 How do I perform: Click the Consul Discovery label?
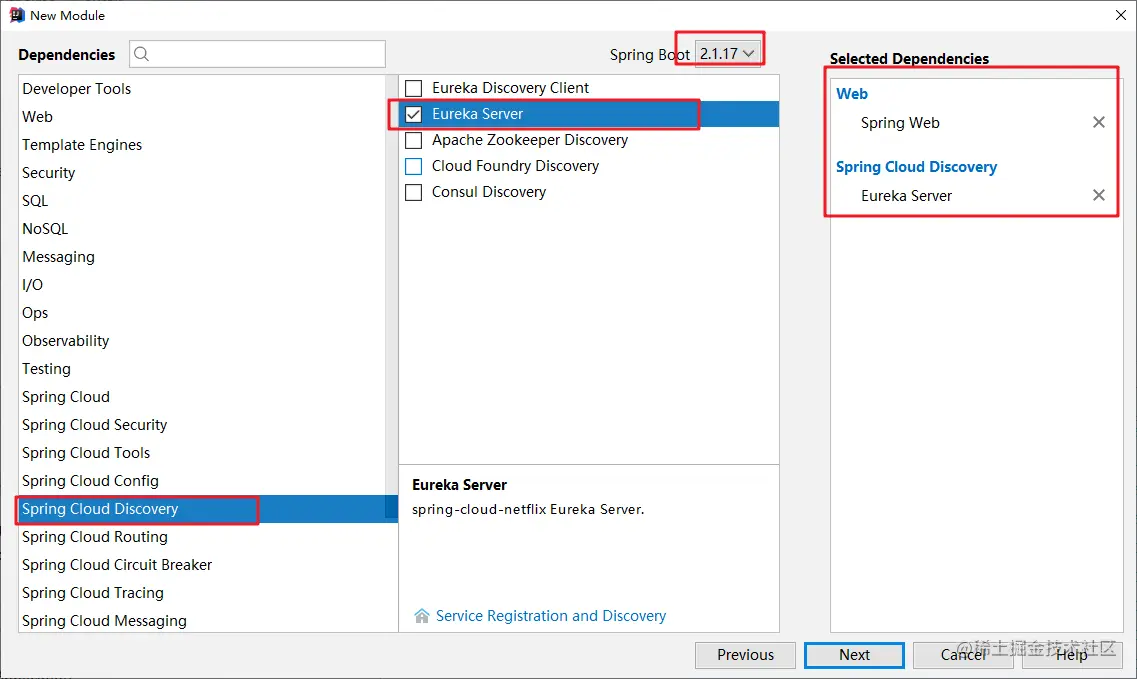pos(489,192)
